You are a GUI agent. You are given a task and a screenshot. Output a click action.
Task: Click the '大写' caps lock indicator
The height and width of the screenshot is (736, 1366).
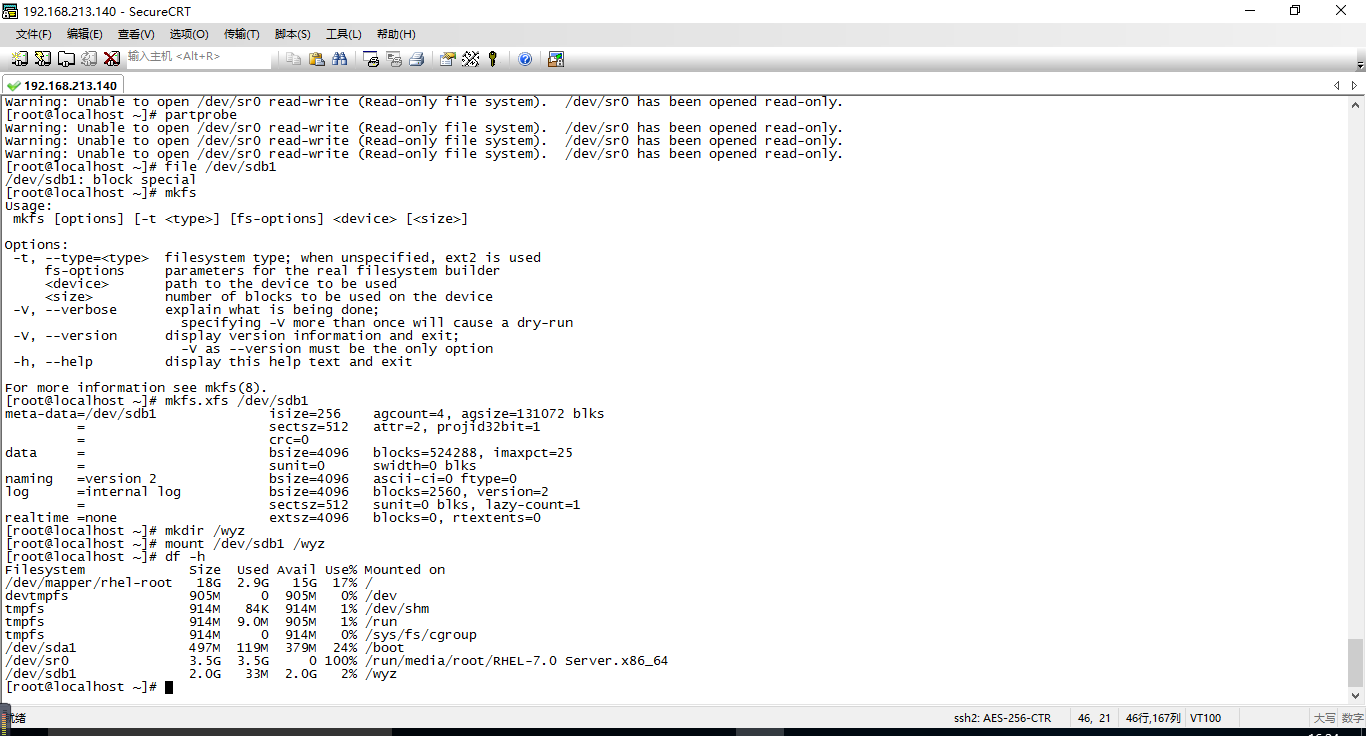coord(1324,718)
